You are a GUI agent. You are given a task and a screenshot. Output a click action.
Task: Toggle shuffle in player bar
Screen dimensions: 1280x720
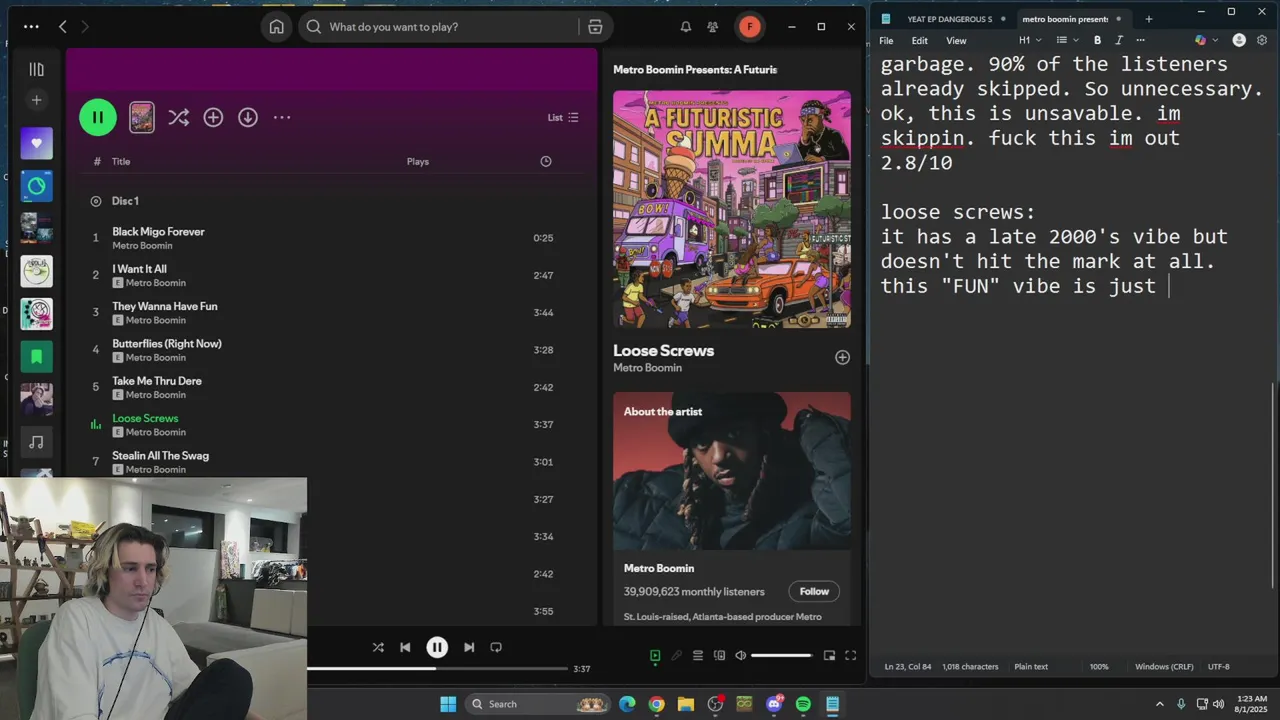[378, 647]
